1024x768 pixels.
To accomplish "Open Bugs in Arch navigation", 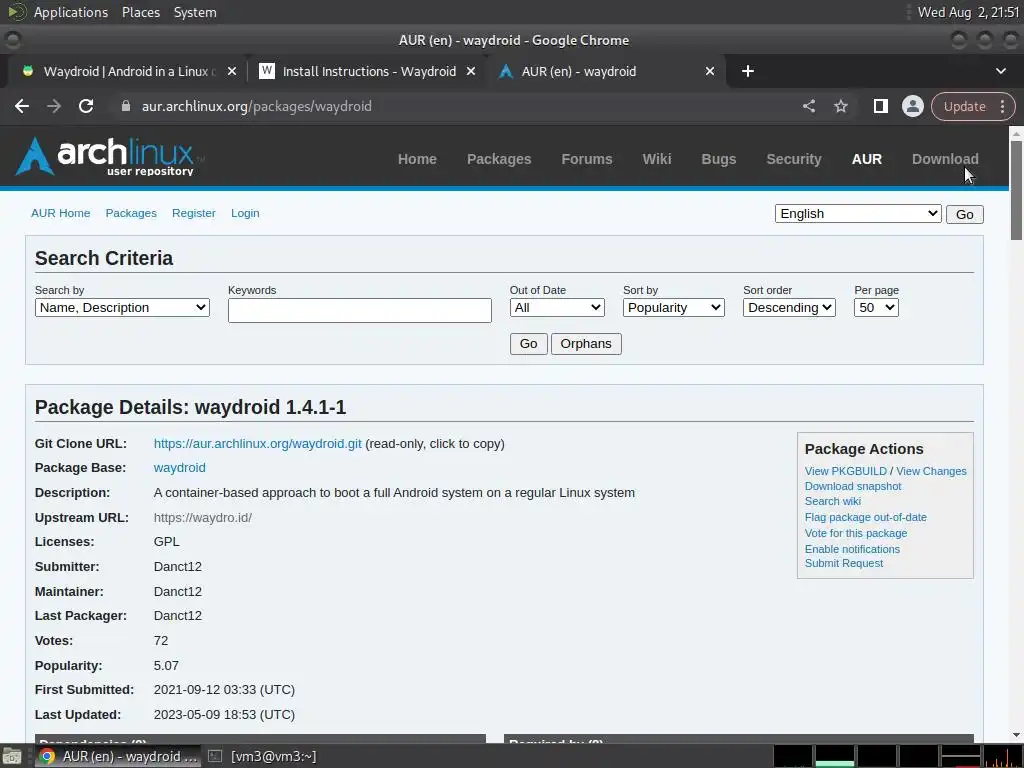I will [718, 159].
